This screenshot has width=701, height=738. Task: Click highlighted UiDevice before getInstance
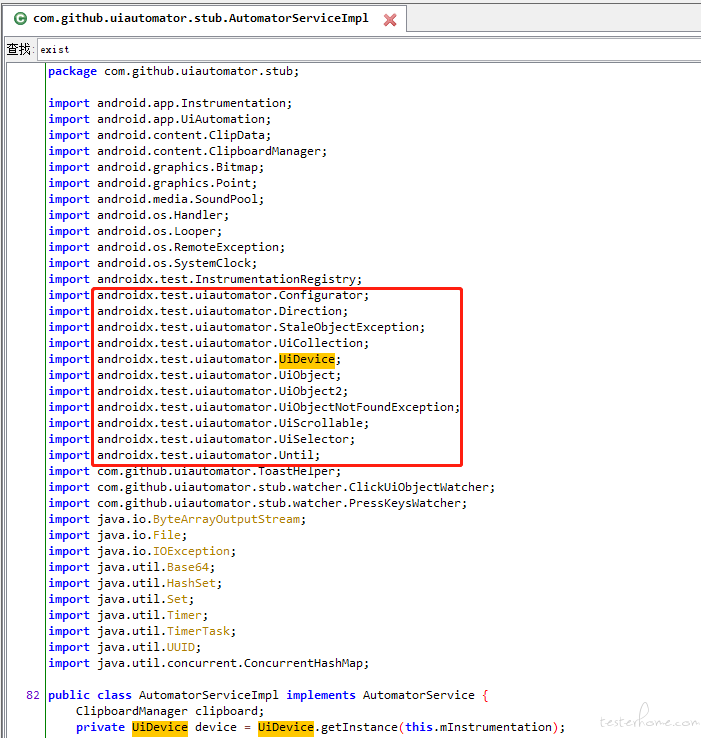[285, 727]
